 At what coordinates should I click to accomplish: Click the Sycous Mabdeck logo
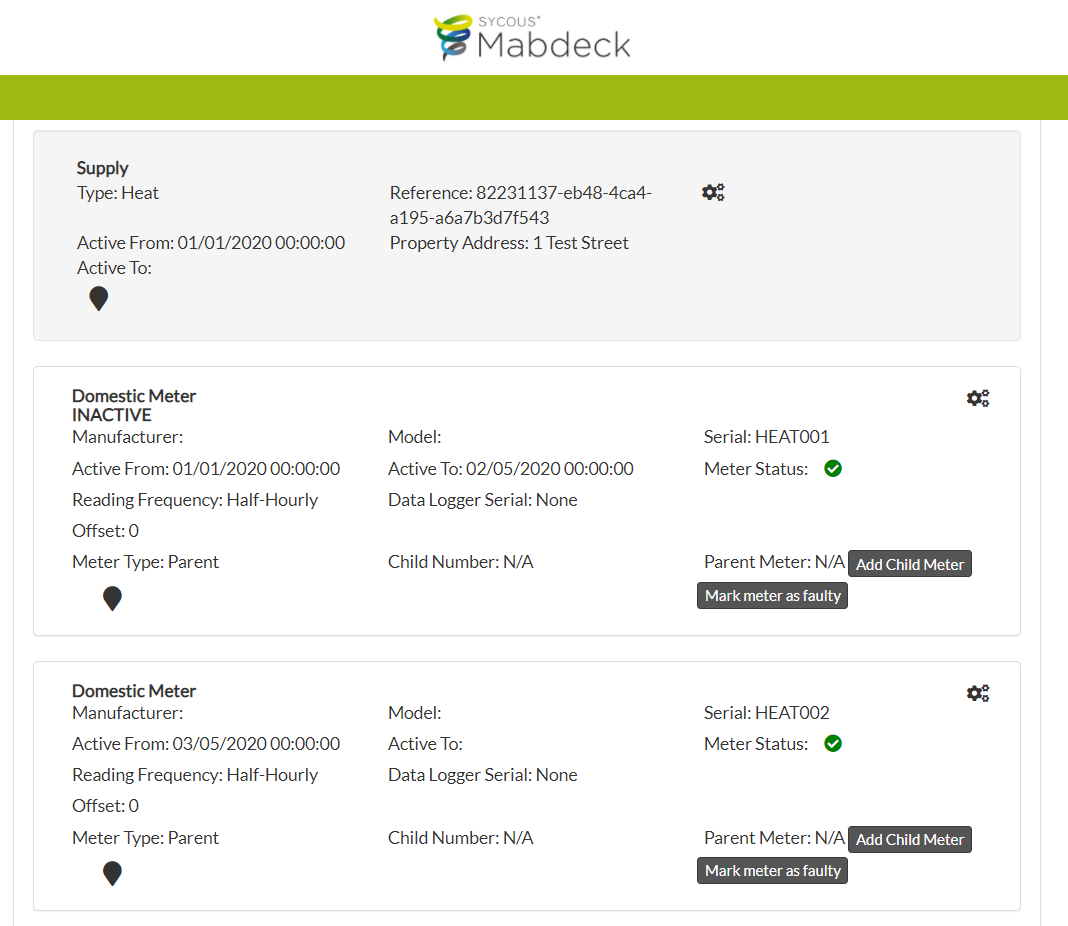pyautogui.click(x=532, y=37)
